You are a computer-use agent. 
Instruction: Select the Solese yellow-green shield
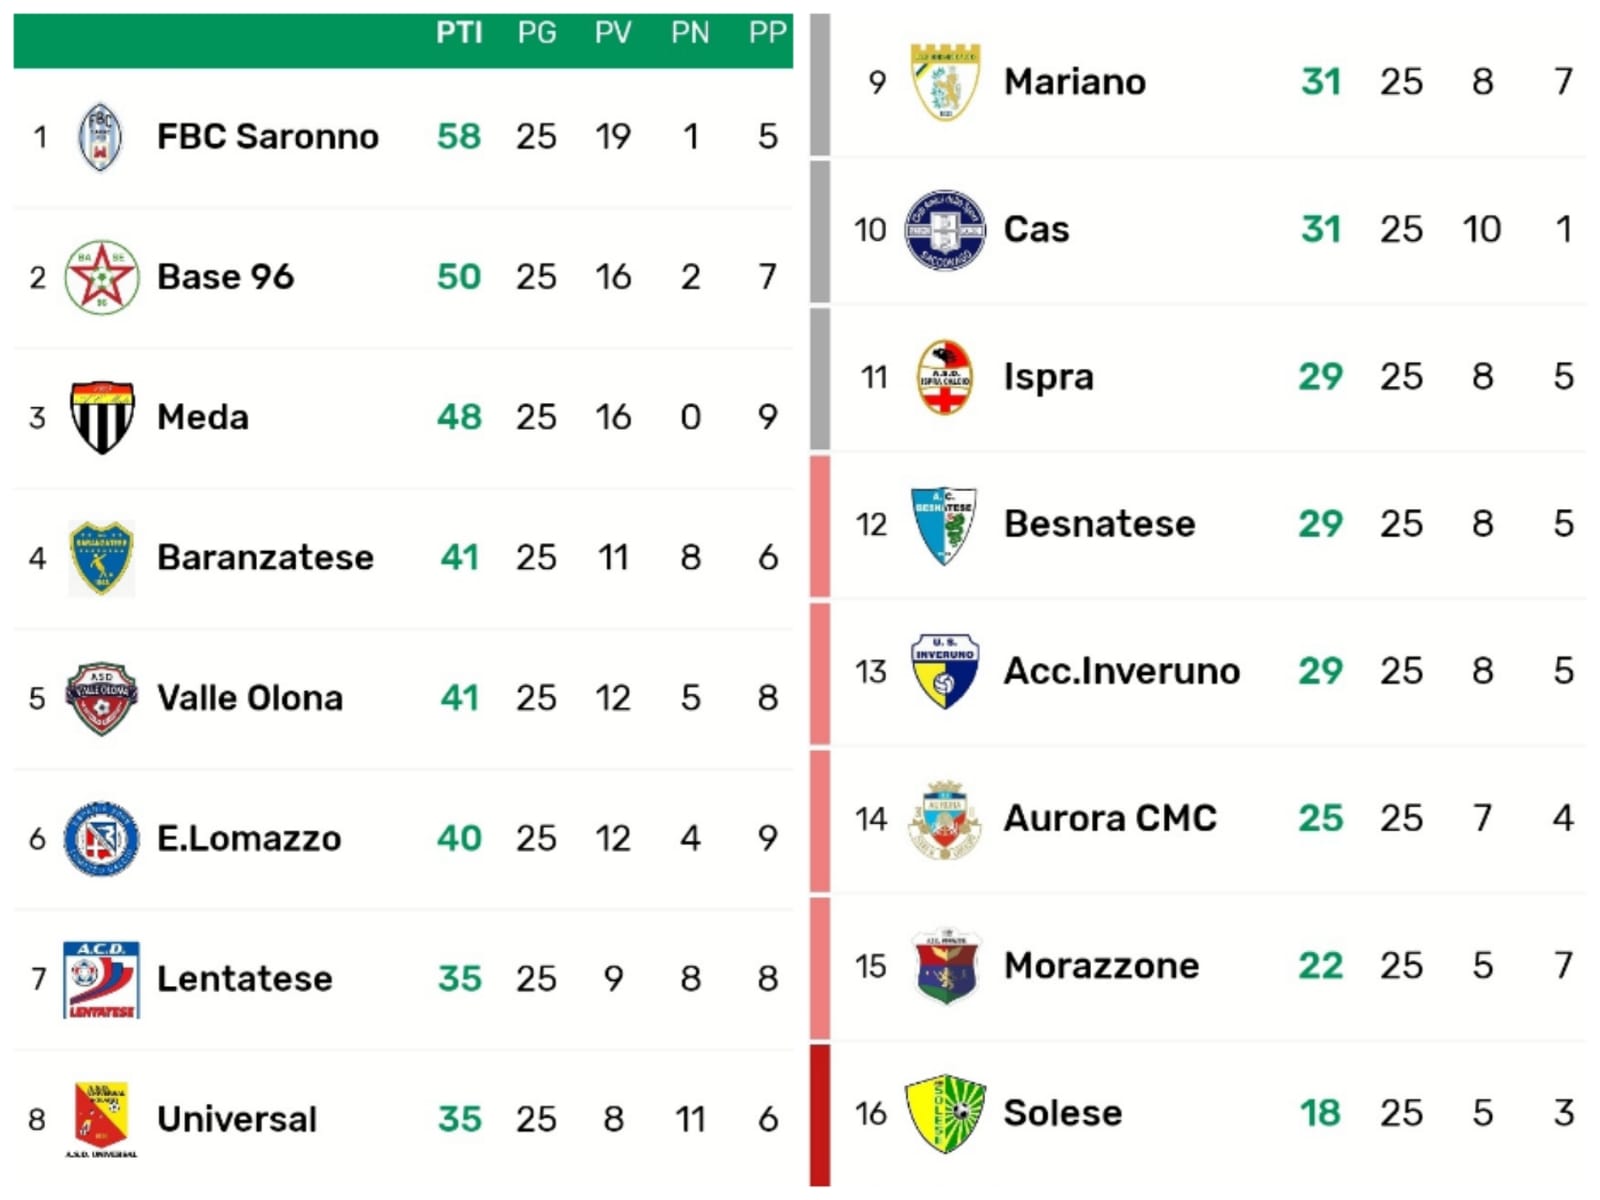tap(944, 1113)
